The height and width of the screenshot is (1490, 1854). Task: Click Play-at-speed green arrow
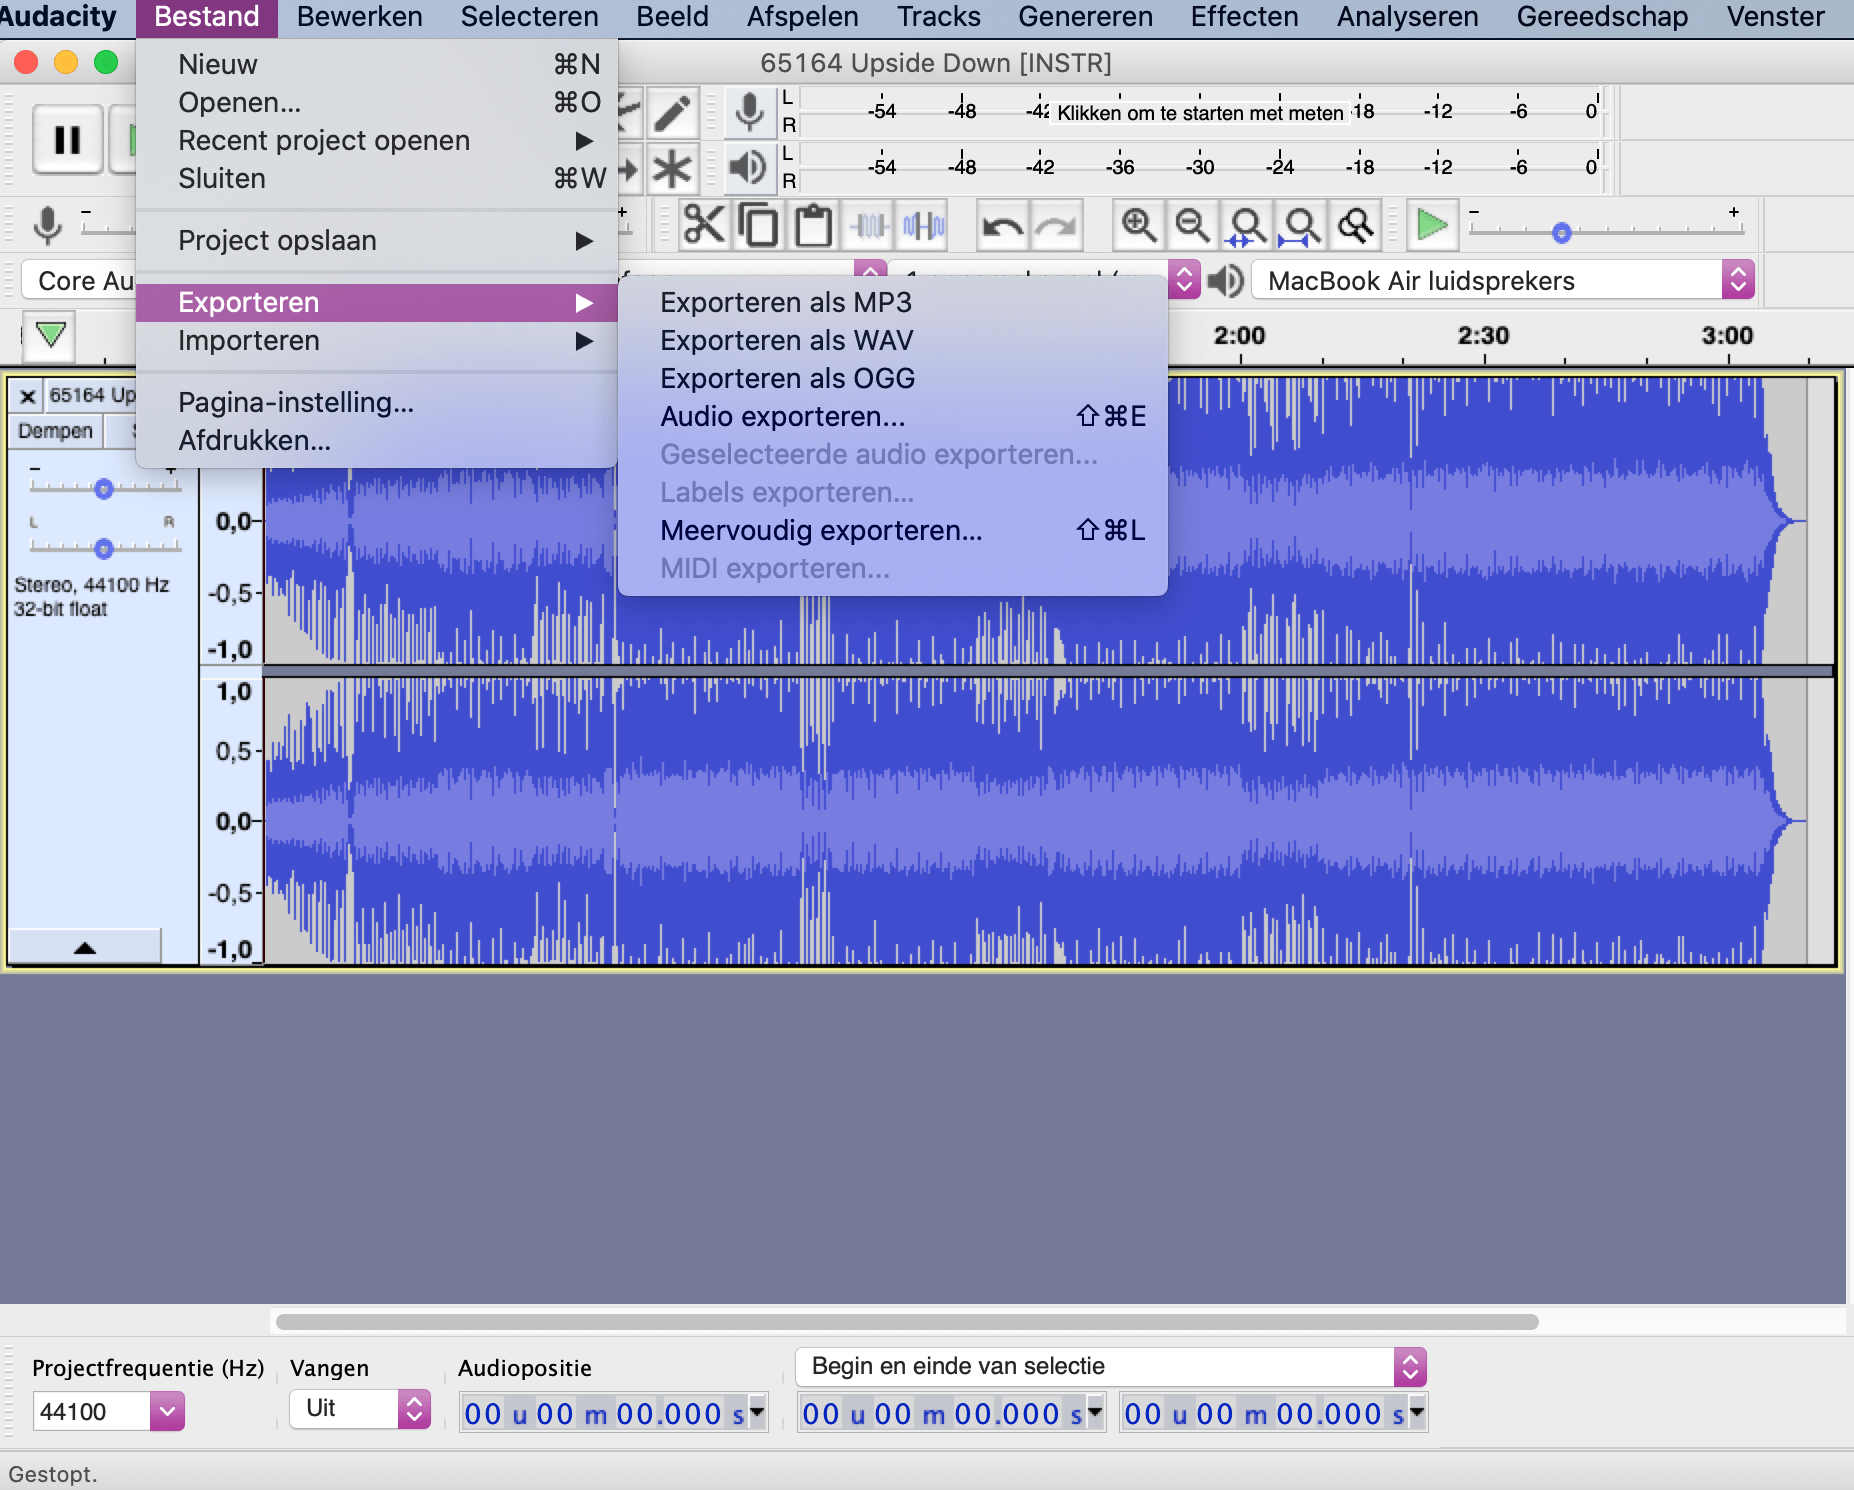[1432, 225]
